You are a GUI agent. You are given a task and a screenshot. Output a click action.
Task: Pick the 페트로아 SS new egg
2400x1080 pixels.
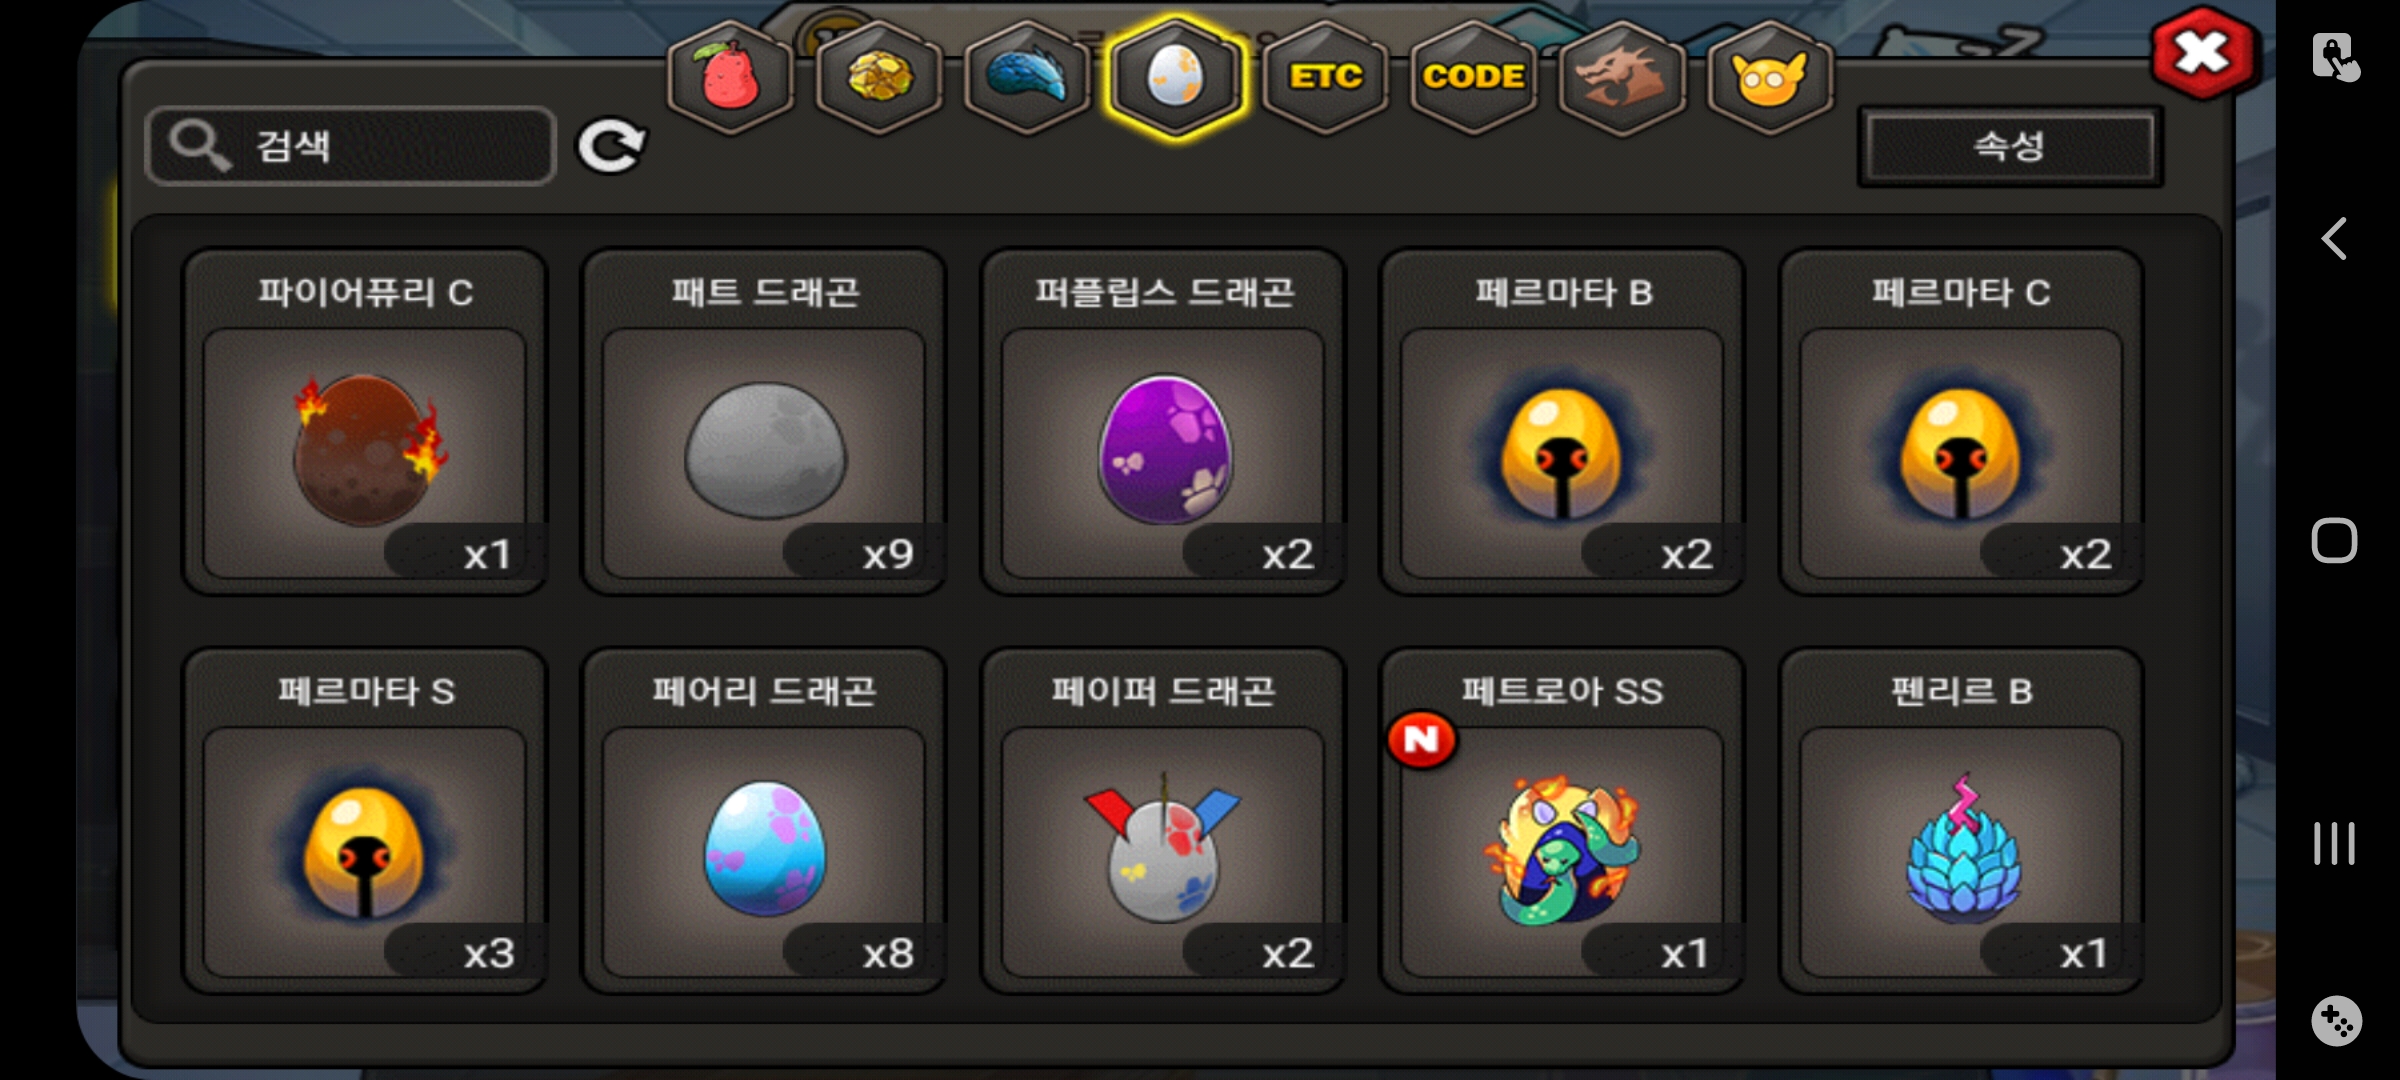point(1562,820)
